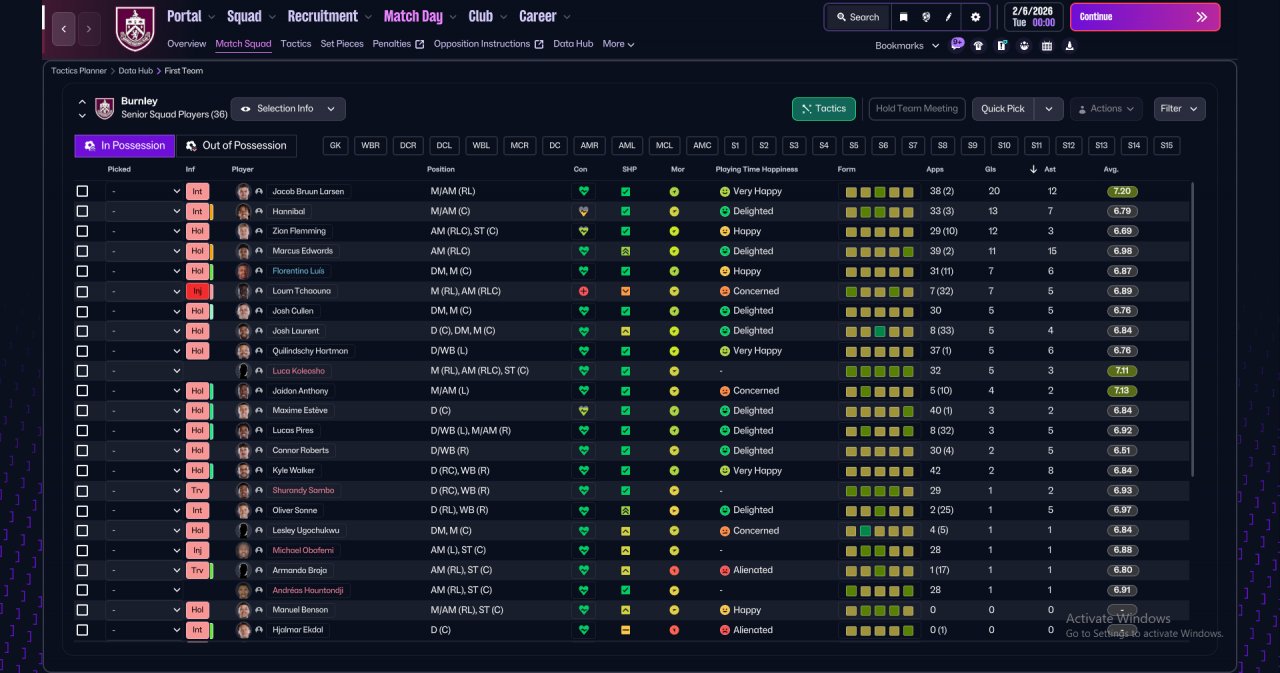Expand the Quick Pick dropdown arrow
Image resolution: width=1280 pixels, height=673 pixels.
(1048, 109)
